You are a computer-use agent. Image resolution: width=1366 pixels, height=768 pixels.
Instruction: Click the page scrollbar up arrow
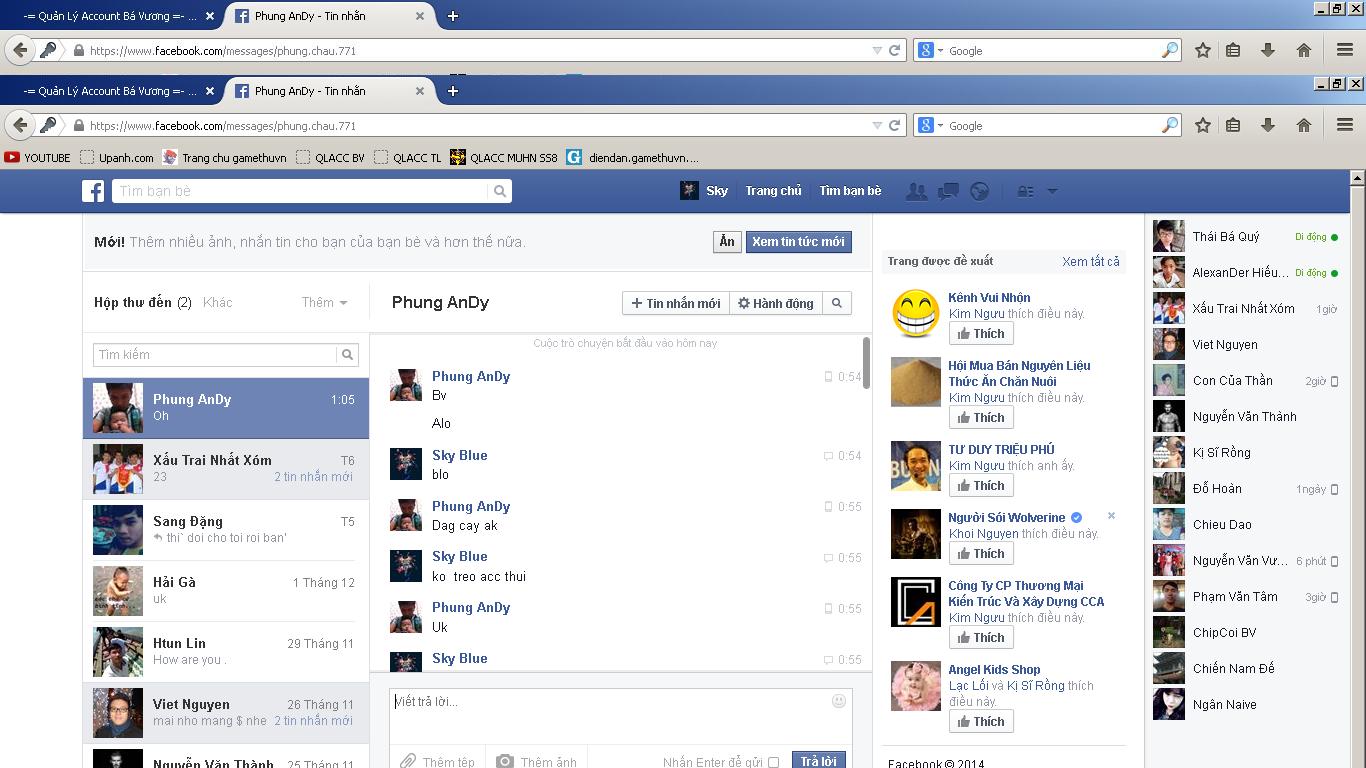1357,178
